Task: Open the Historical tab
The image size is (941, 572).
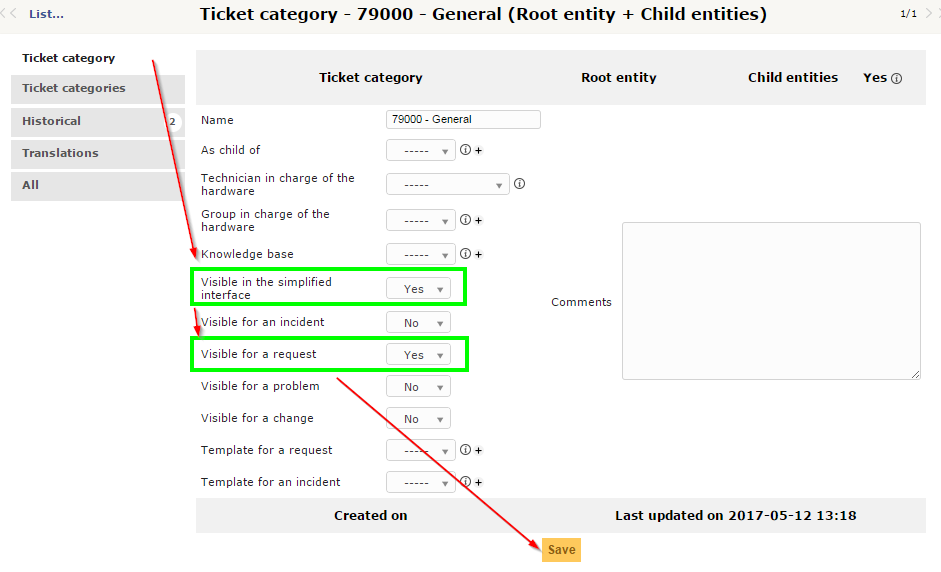Action: click(52, 121)
